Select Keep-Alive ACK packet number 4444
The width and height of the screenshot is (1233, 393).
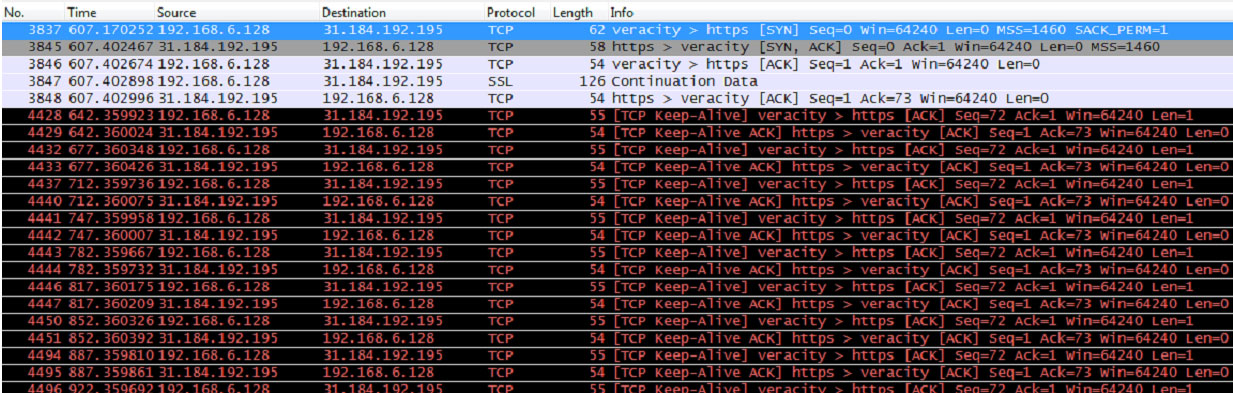coord(616,269)
